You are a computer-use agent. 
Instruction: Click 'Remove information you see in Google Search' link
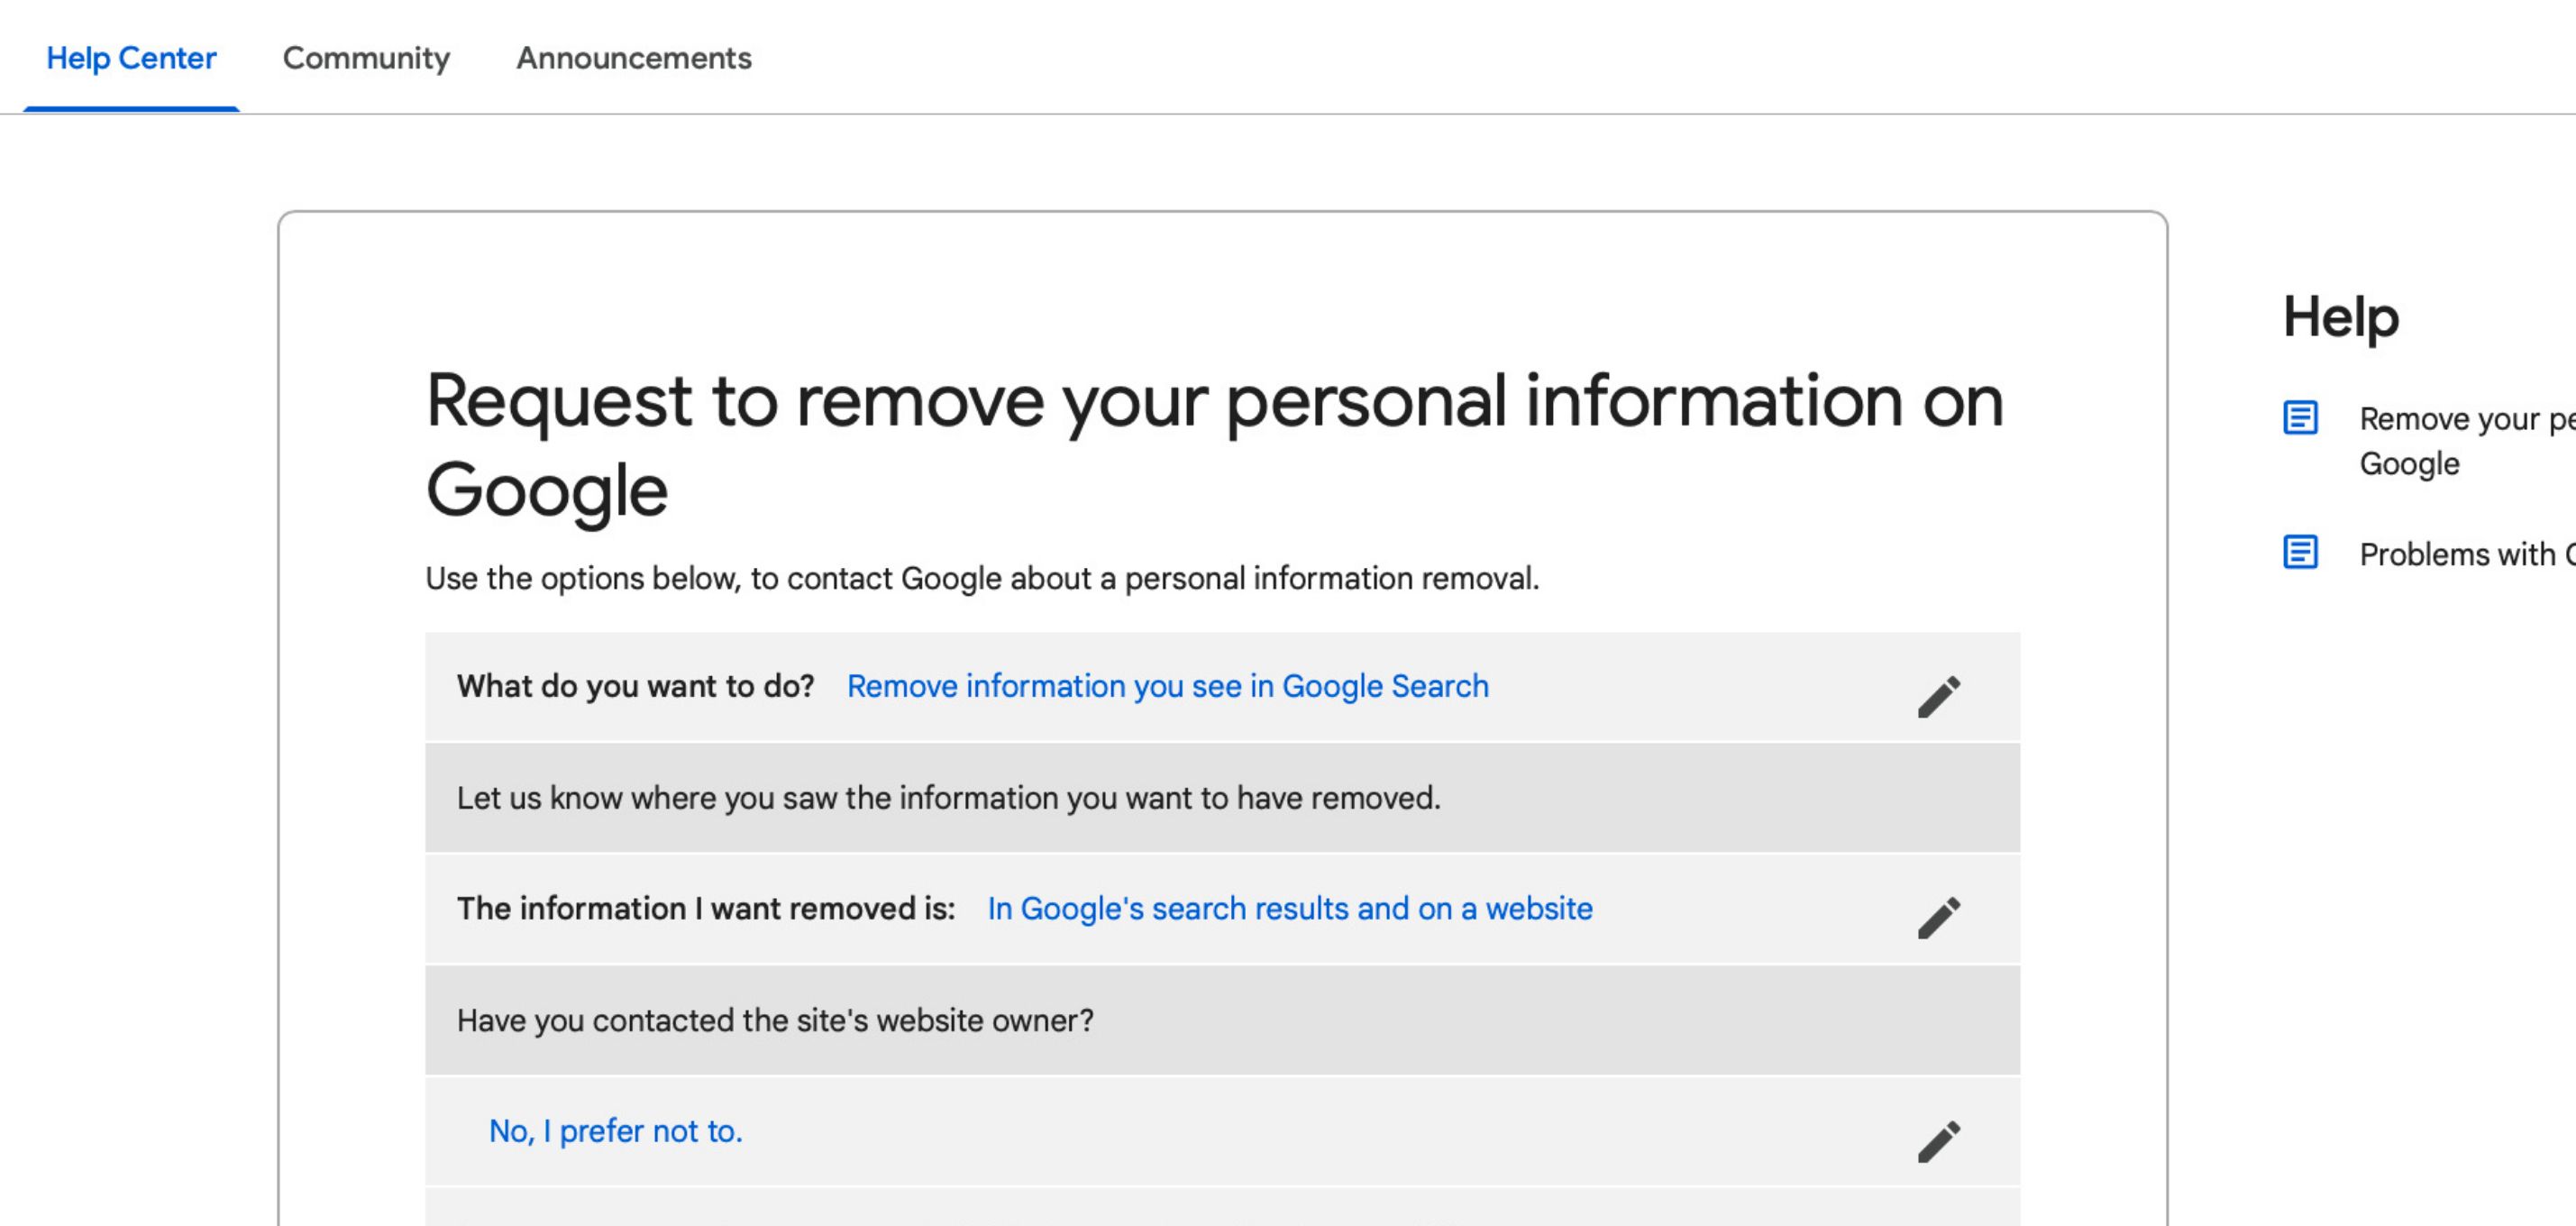pyautogui.click(x=1167, y=686)
